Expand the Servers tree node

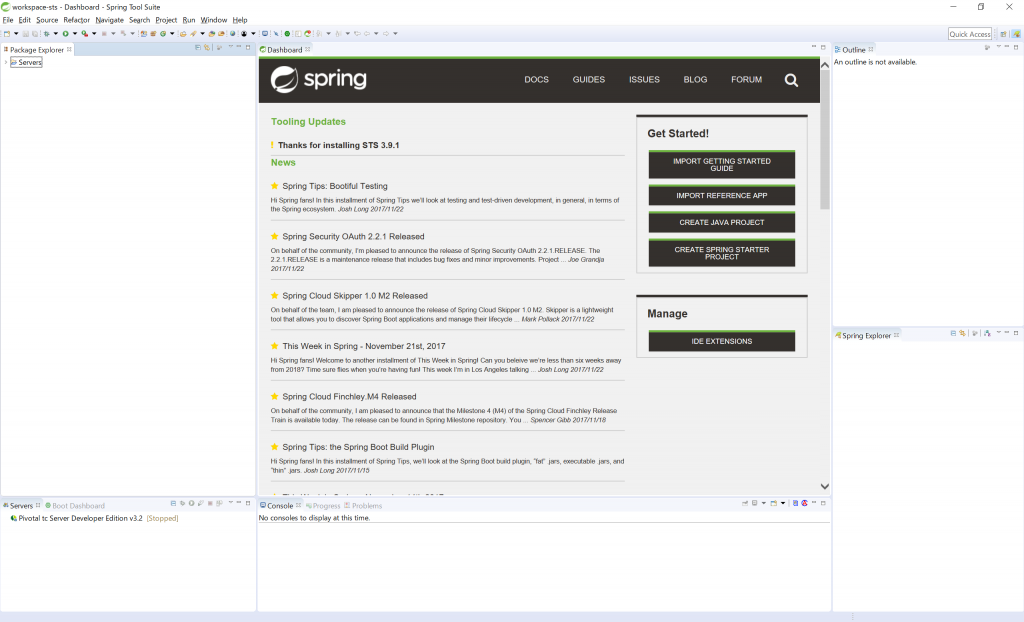pyautogui.click(x=5, y=62)
